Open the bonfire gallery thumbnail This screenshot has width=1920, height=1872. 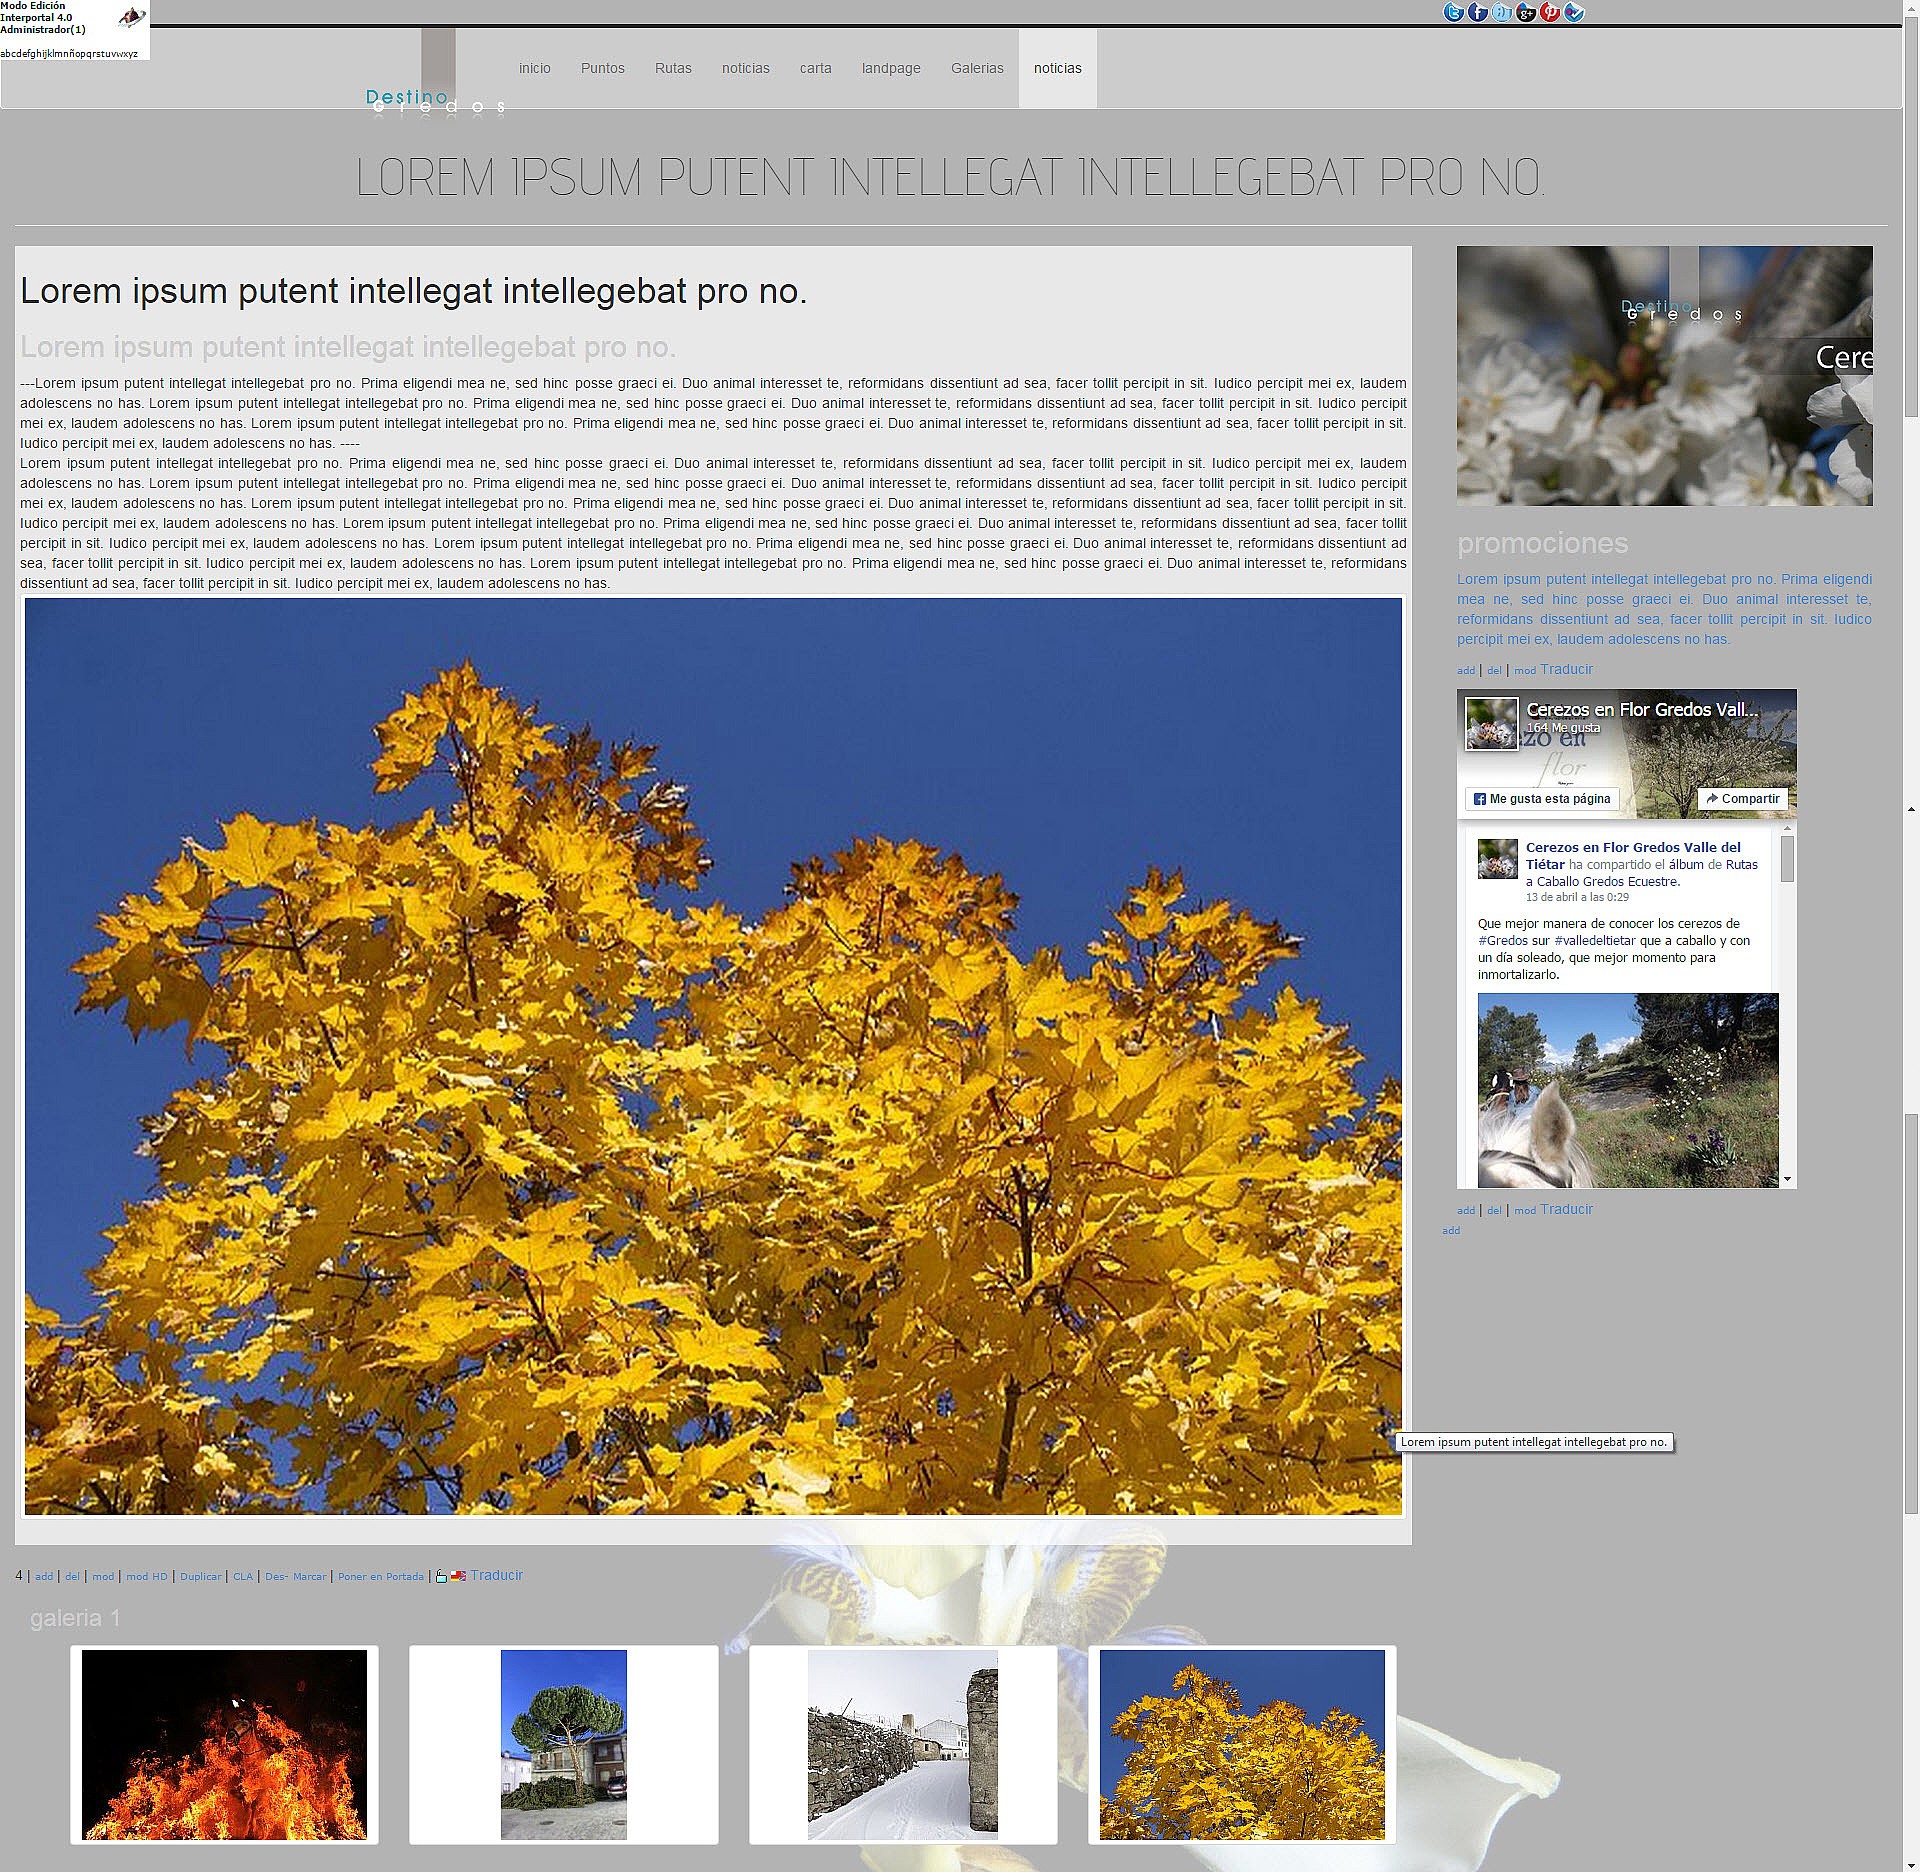click(x=224, y=1744)
